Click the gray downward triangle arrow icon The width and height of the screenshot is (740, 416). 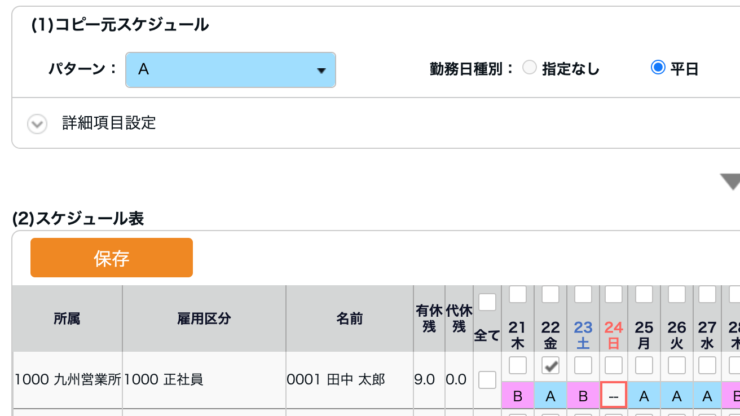coord(731,182)
